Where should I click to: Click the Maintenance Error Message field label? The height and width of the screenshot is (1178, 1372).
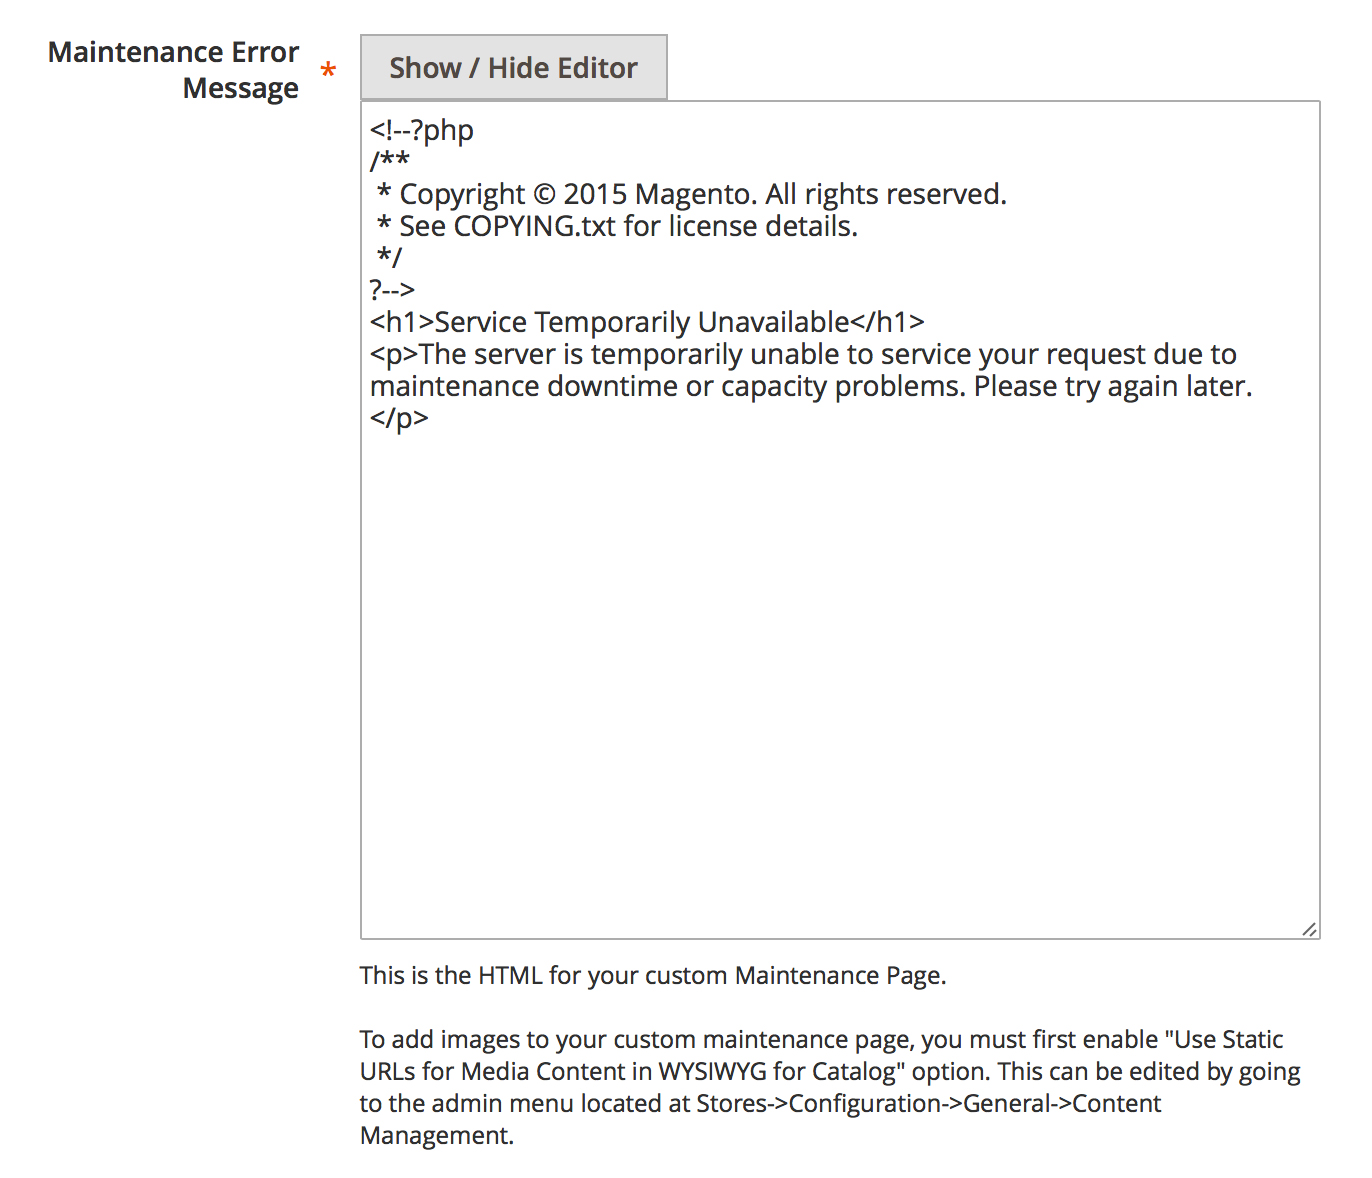[173, 70]
